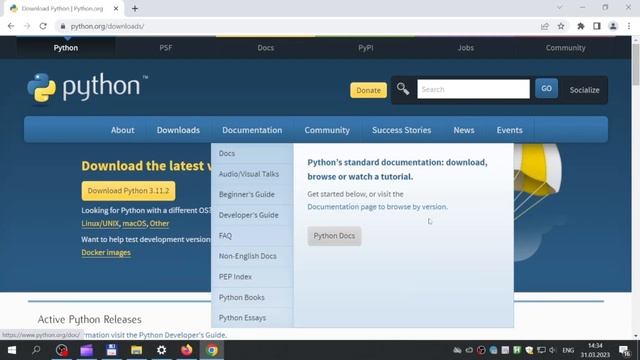This screenshot has width=640, height=360.
Task: Open the macOS link
Action: coord(134,223)
